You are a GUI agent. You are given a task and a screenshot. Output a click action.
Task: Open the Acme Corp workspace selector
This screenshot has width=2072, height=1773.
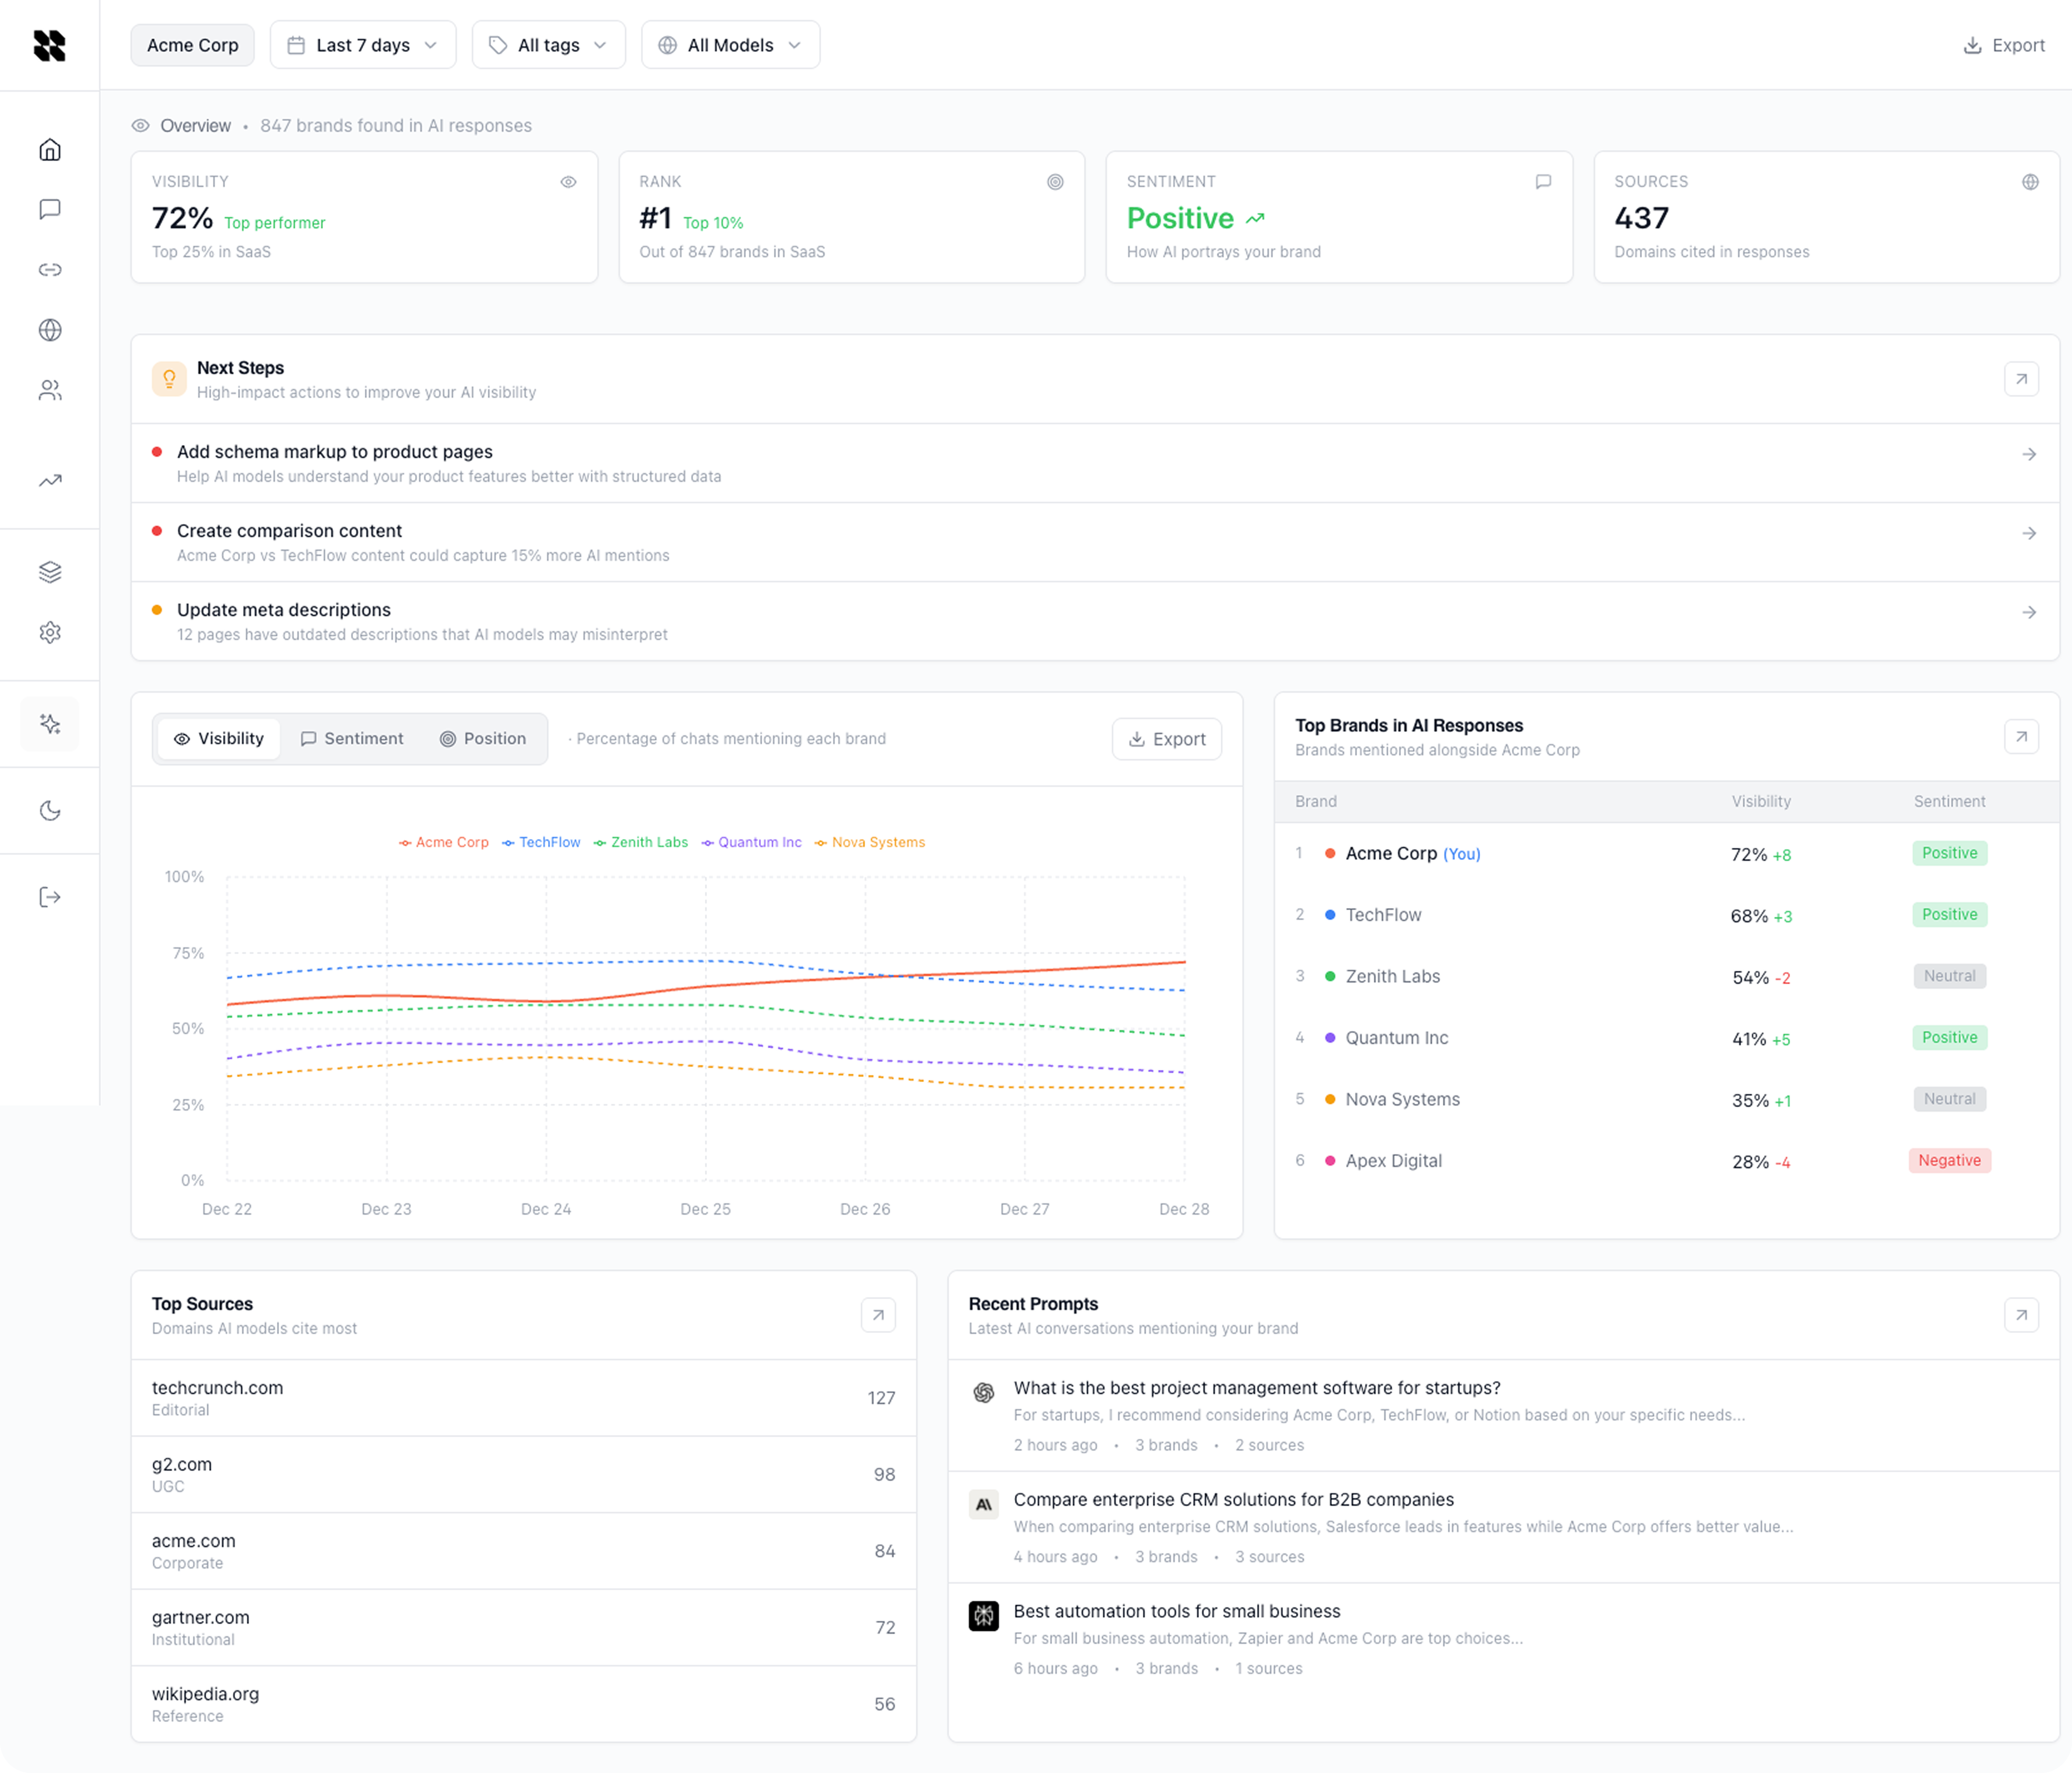click(x=192, y=45)
